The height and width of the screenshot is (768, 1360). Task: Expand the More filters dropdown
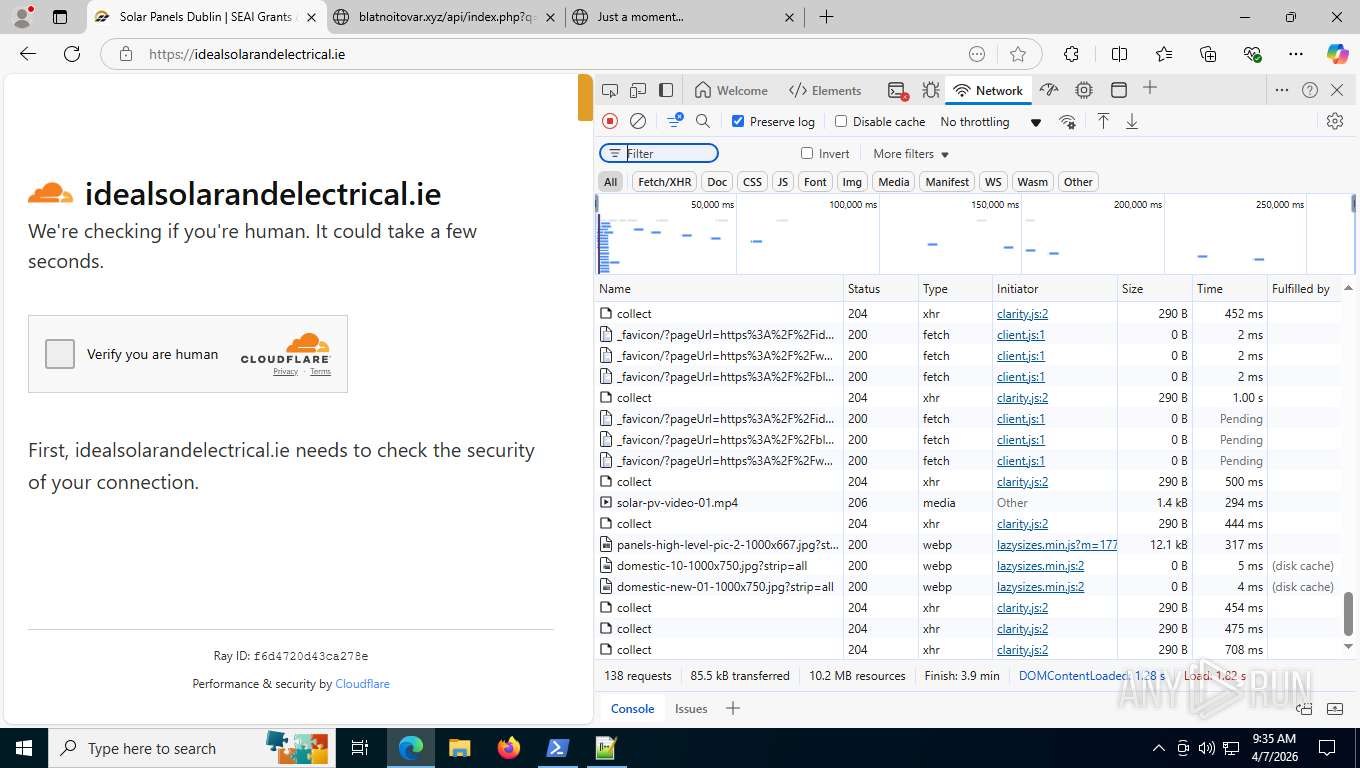[x=911, y=154]
